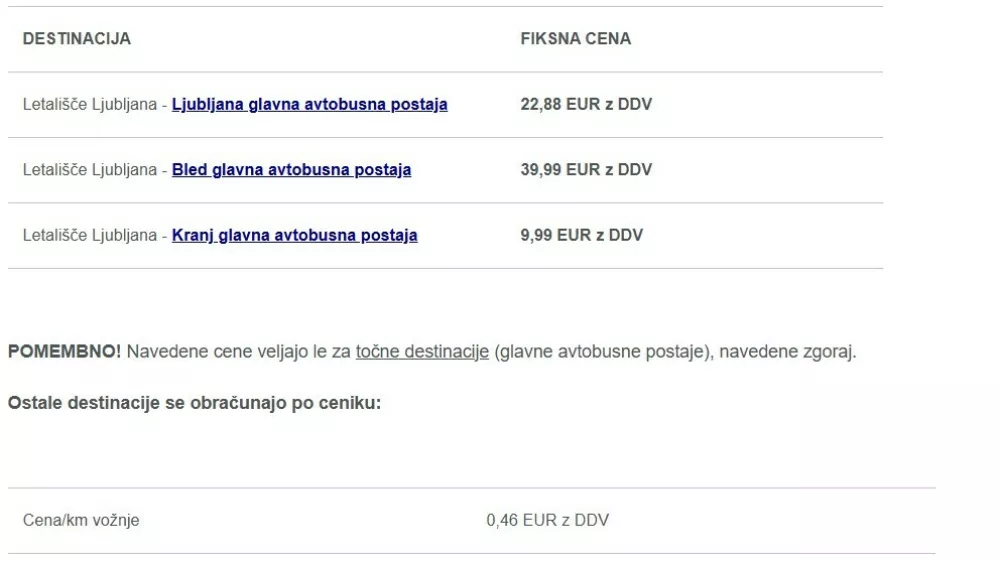The height and width of the screenshot is (561, 1000).
Task: Click the 0,46 EUR z DDV value
Action: [x=547, y=520]
